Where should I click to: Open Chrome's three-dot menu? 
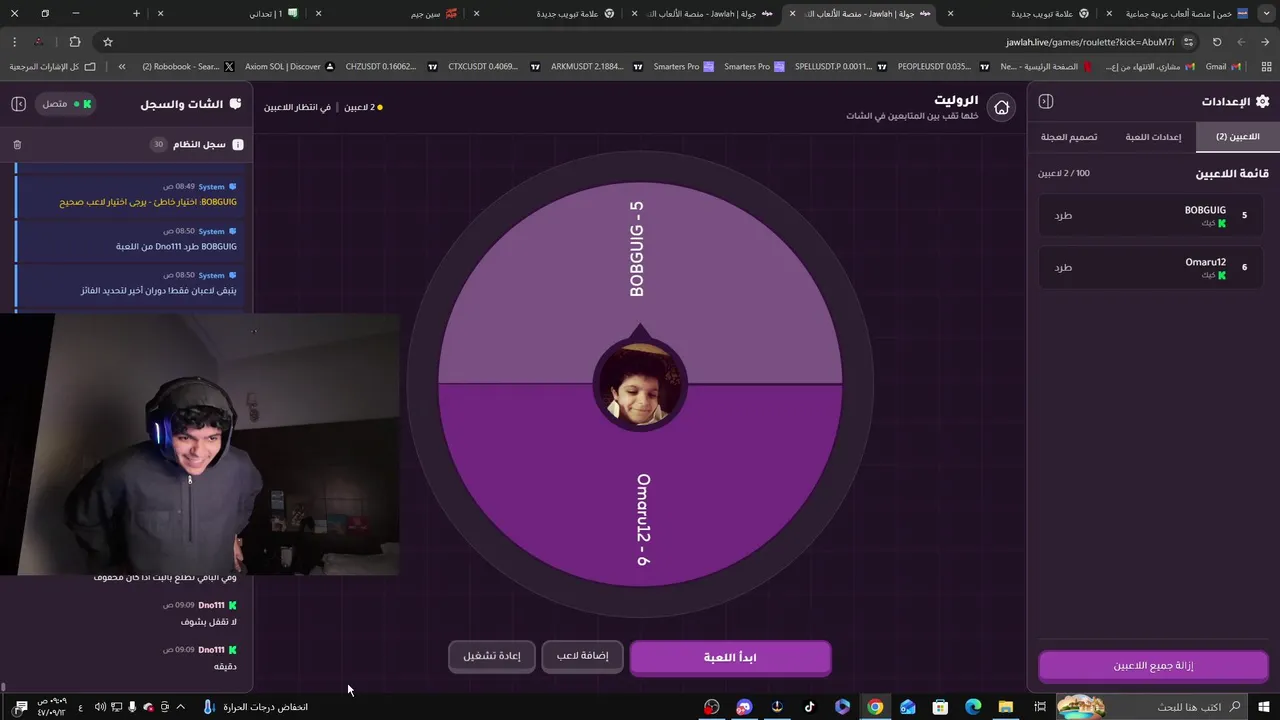point(14,42)
